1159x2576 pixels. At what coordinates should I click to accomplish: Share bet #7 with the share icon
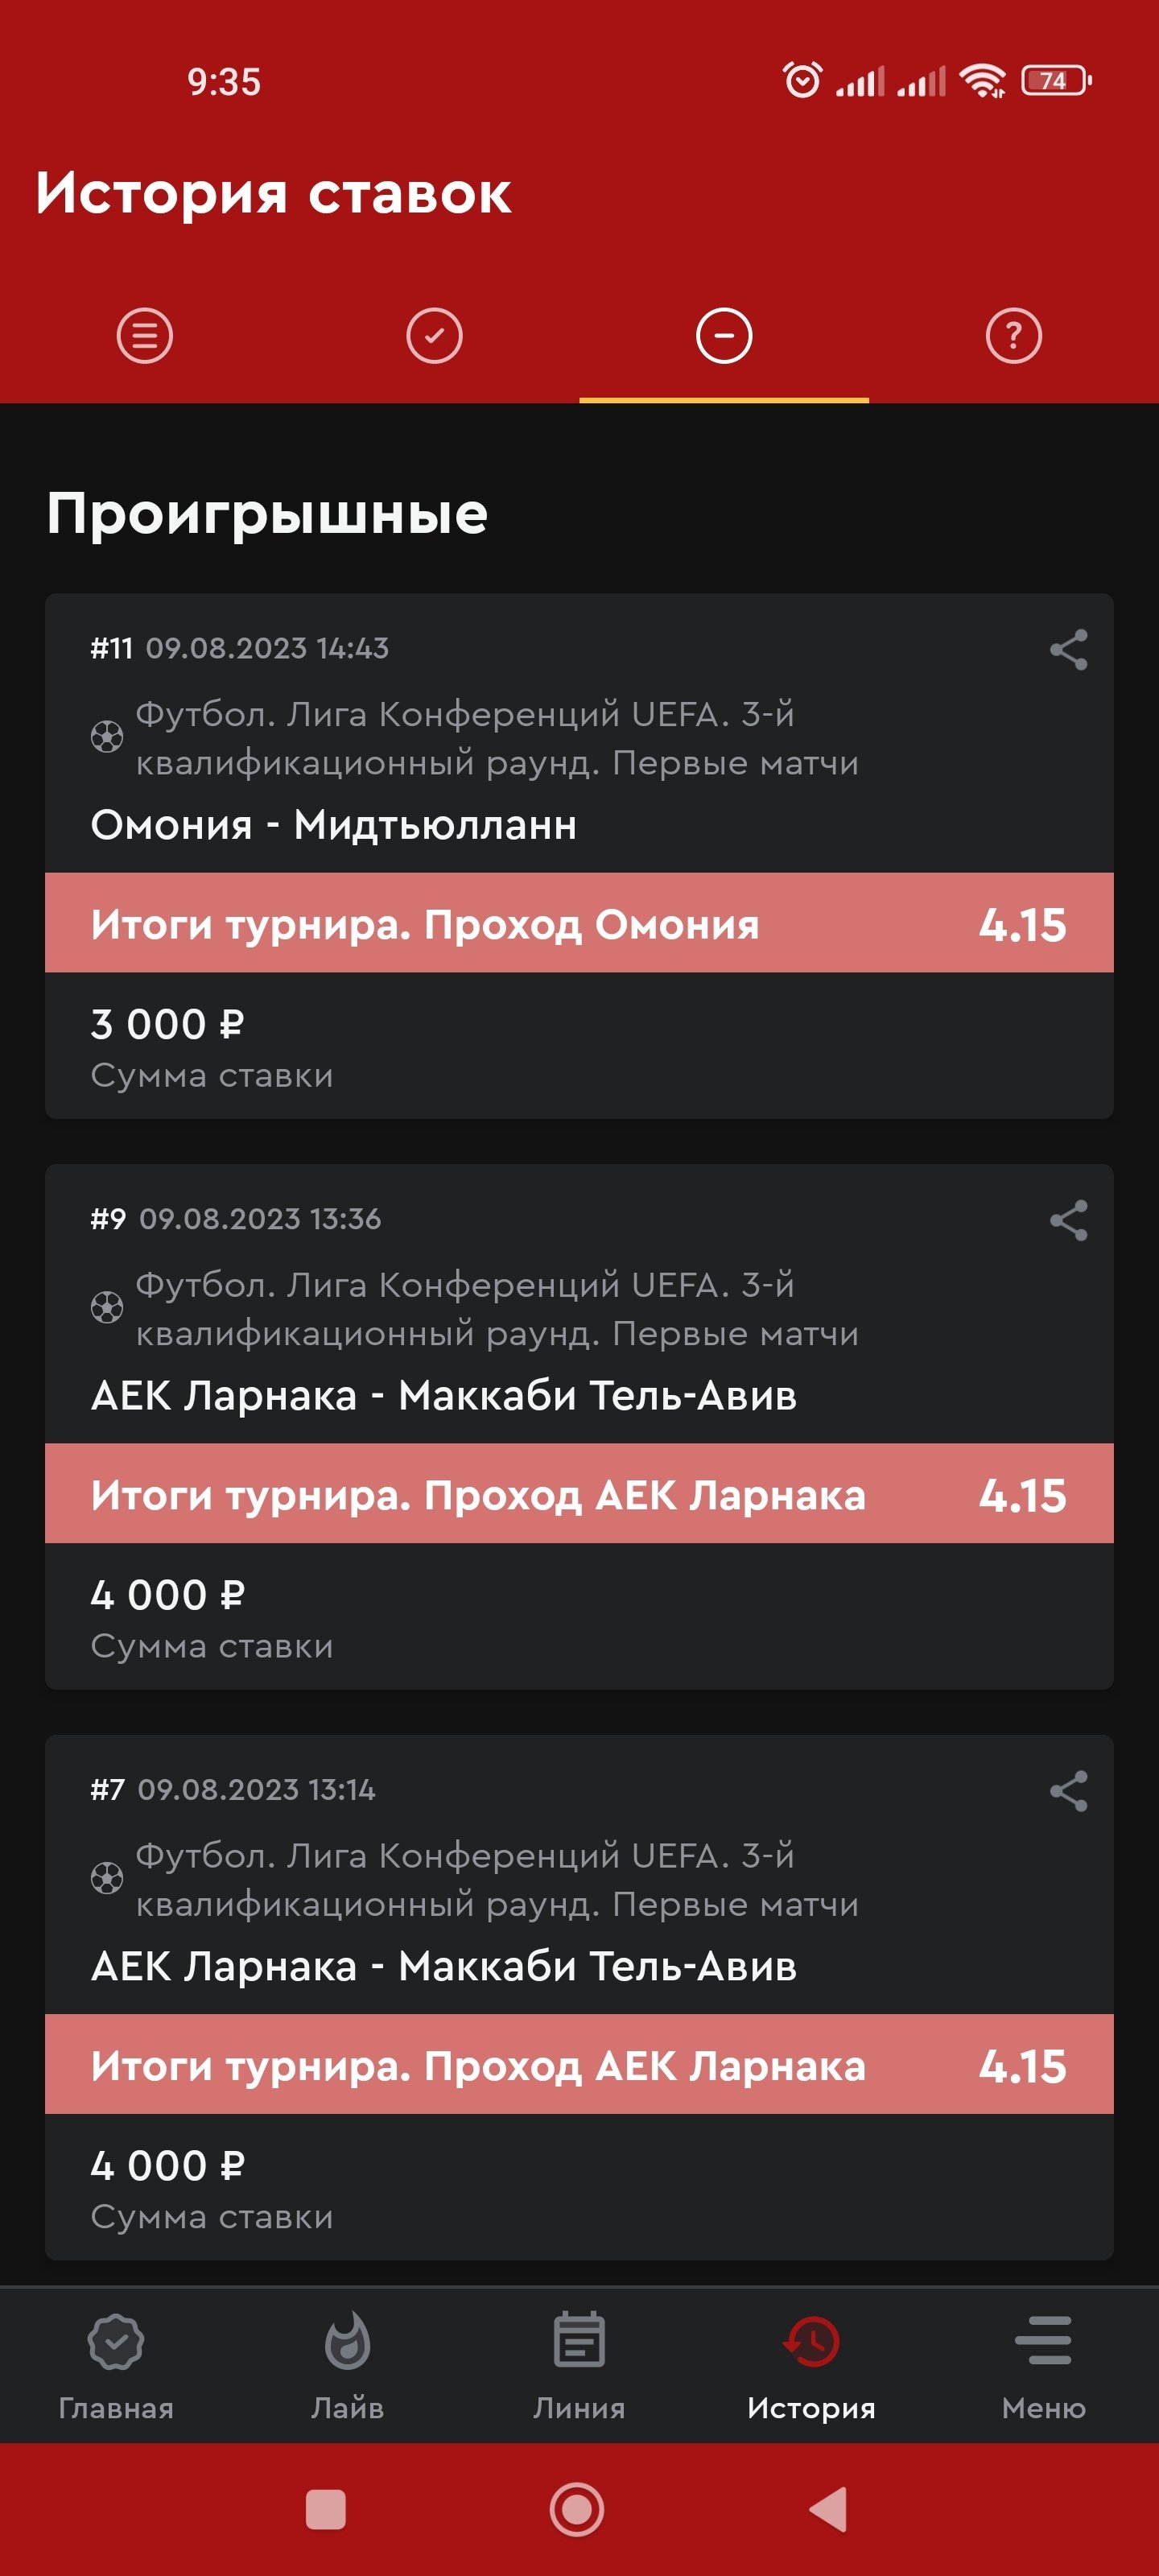click(x=1068, y=1791)
